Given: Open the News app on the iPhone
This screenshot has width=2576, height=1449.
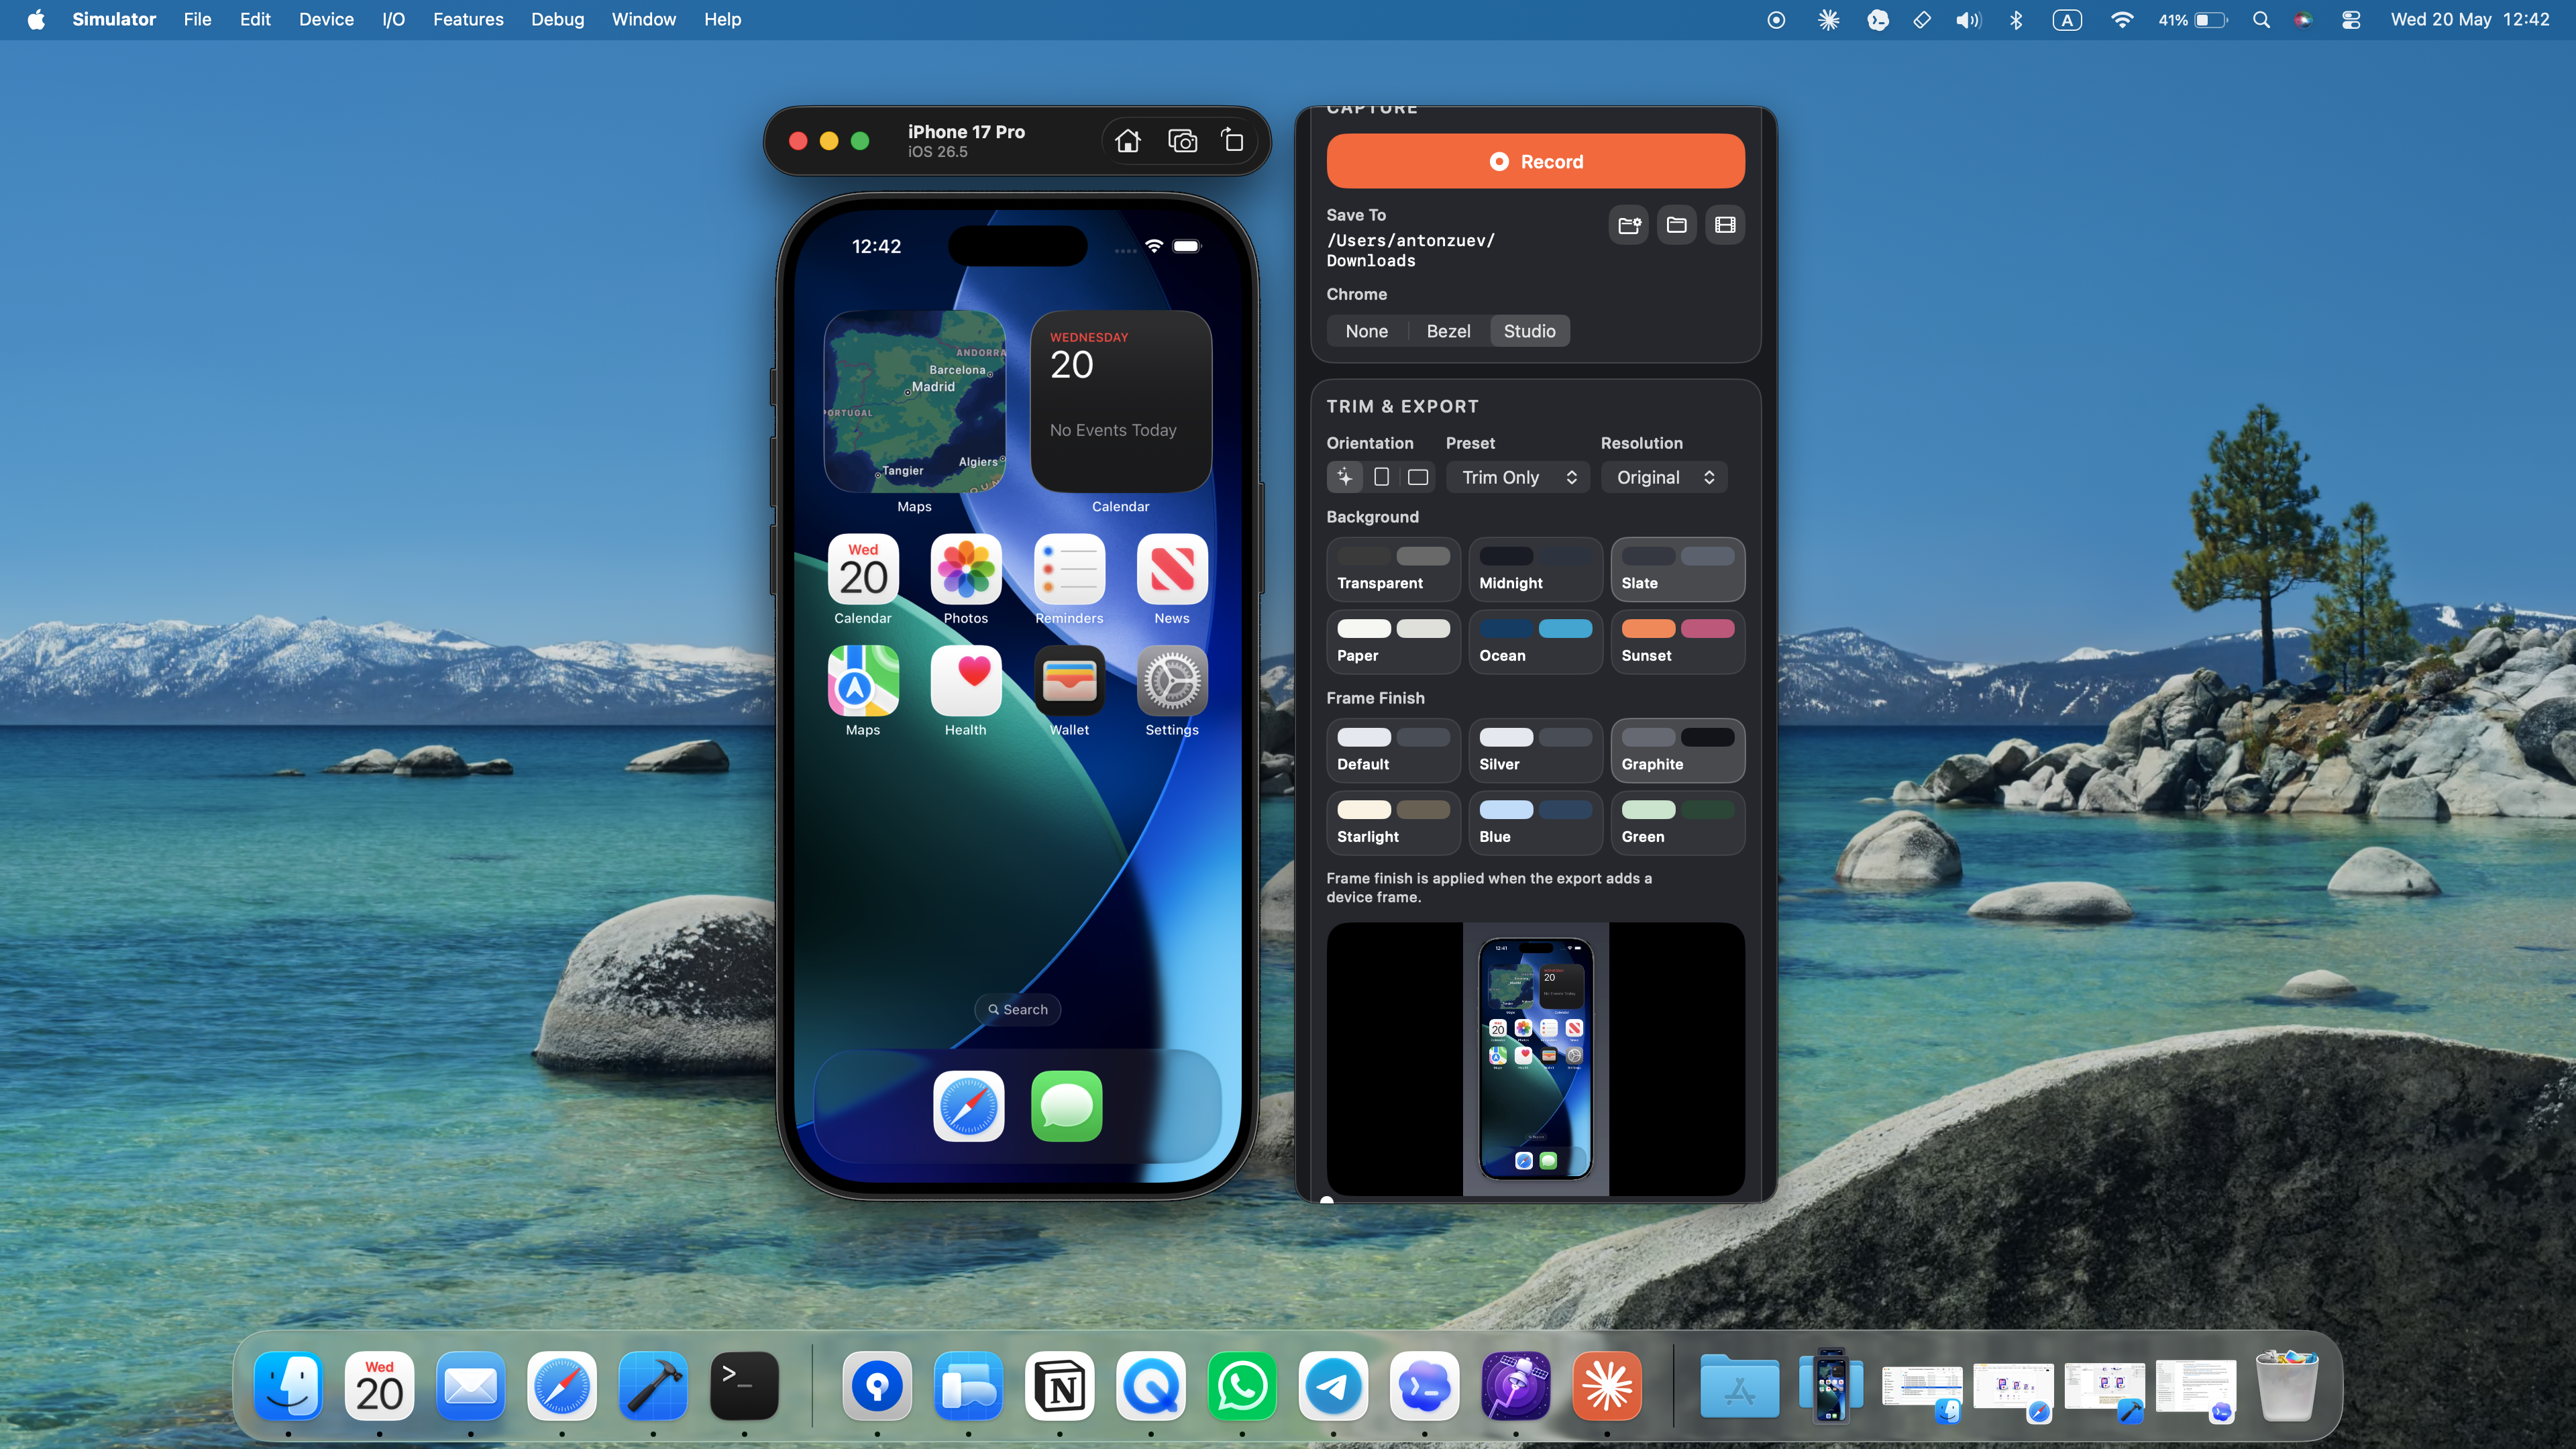Looking at the screenshot, I should pos(1172,569).
